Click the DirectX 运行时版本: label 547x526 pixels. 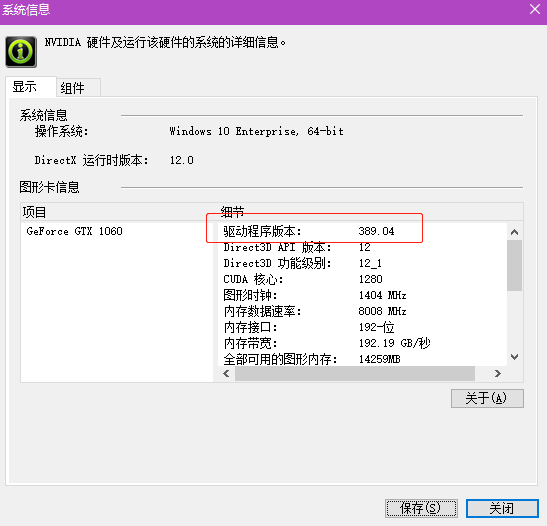91,160
